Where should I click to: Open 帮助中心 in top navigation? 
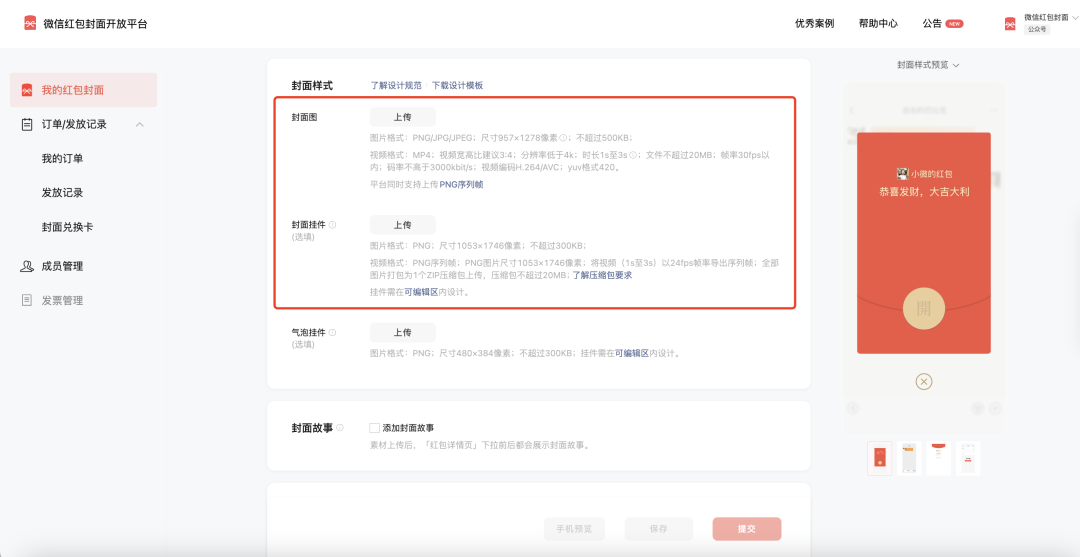coord(878,23)
